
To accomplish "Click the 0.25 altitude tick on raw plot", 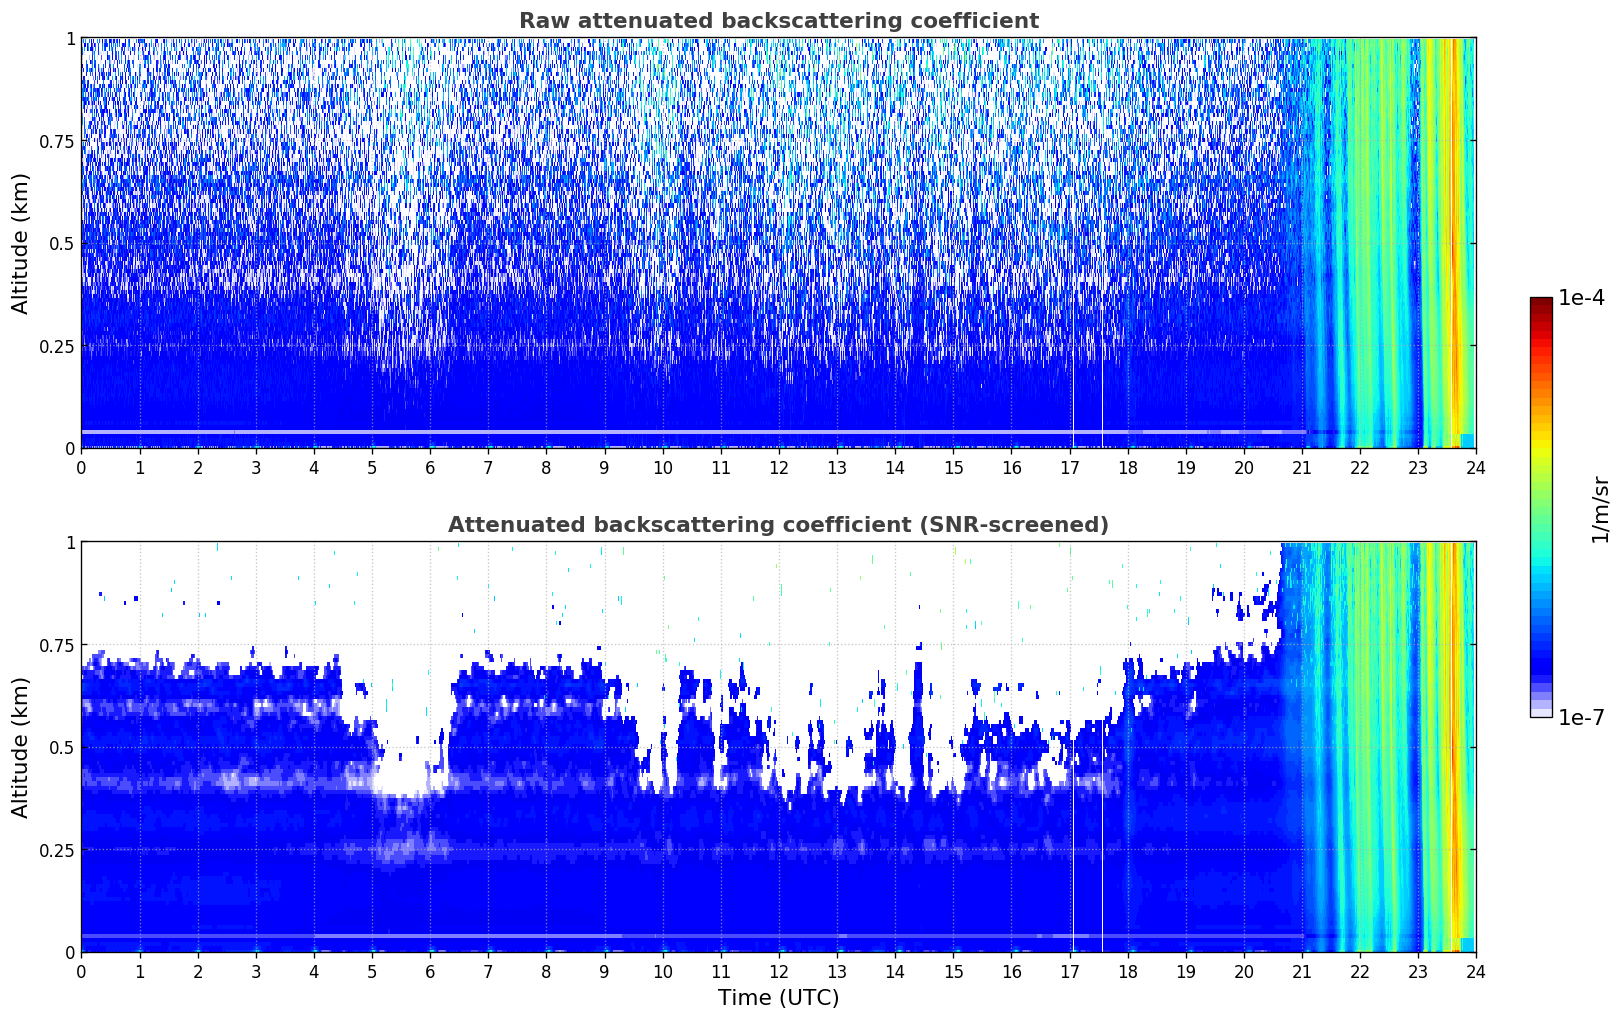I will pos(57,347).
